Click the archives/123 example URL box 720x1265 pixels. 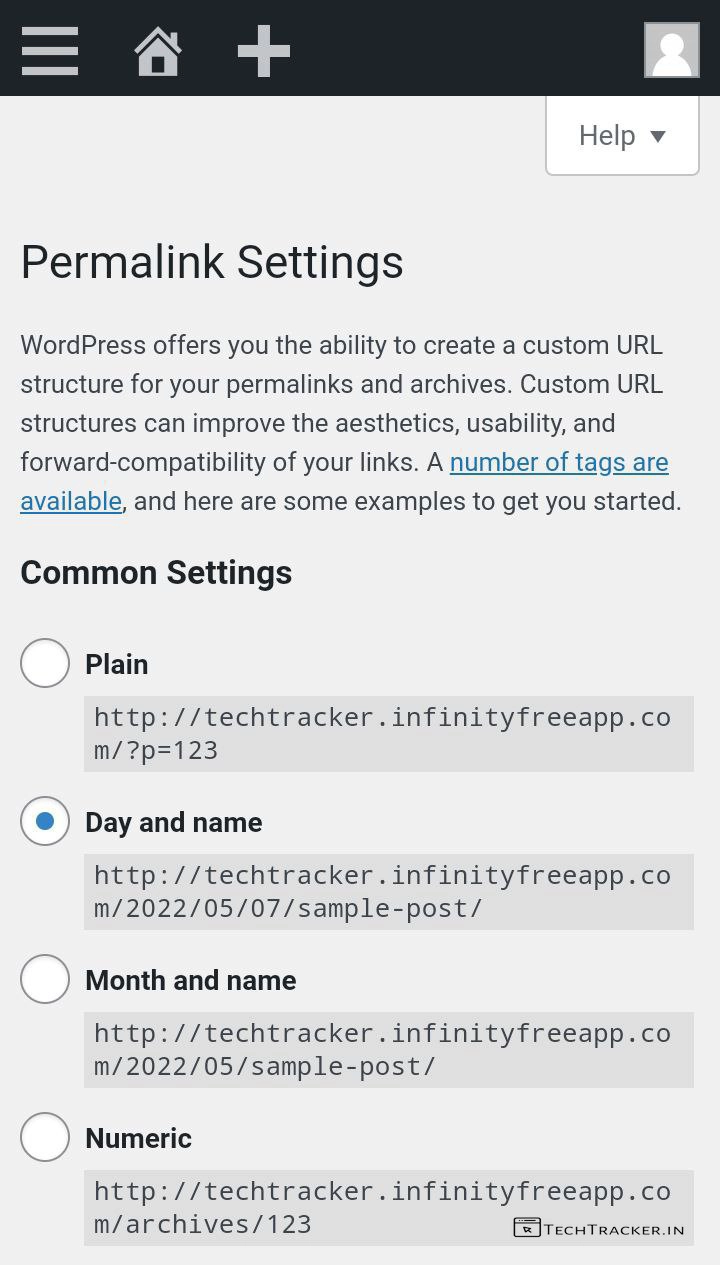[x=300, y=1207]
